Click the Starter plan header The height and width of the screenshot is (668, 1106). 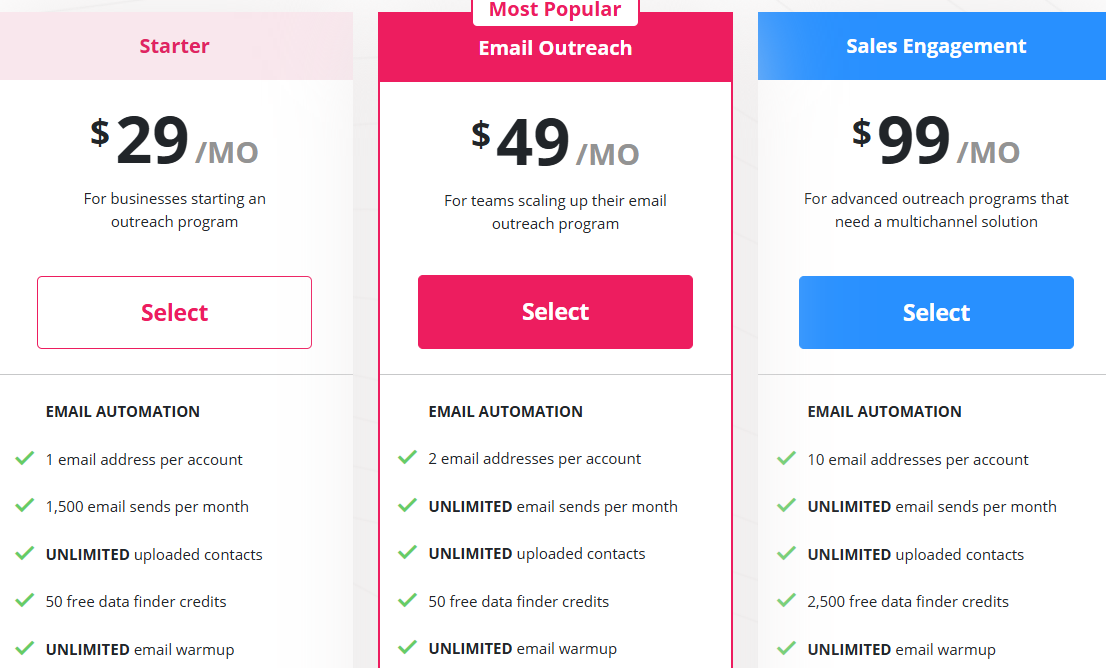(174, 46)
